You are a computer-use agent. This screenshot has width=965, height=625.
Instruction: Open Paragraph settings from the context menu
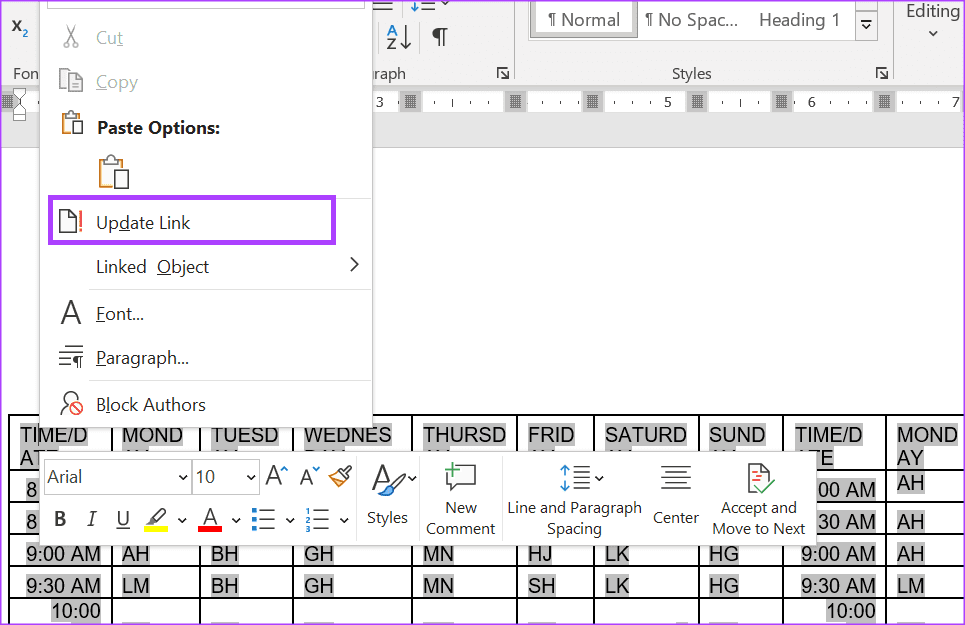[141, 357]
